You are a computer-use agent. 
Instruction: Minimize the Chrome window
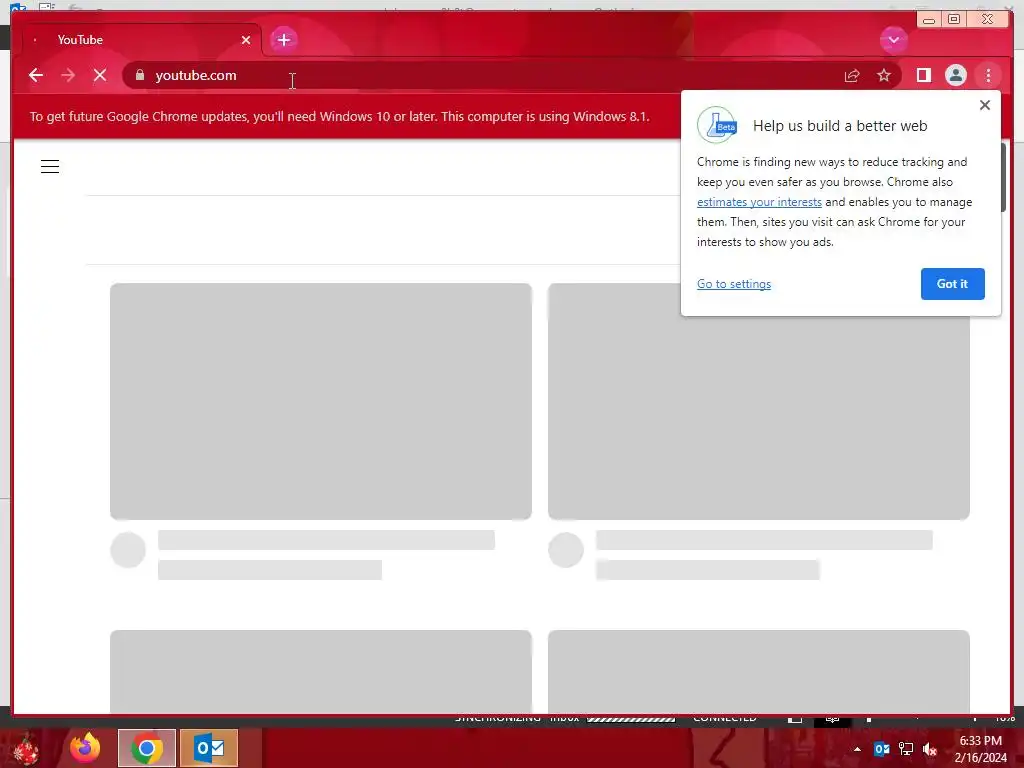929,20
